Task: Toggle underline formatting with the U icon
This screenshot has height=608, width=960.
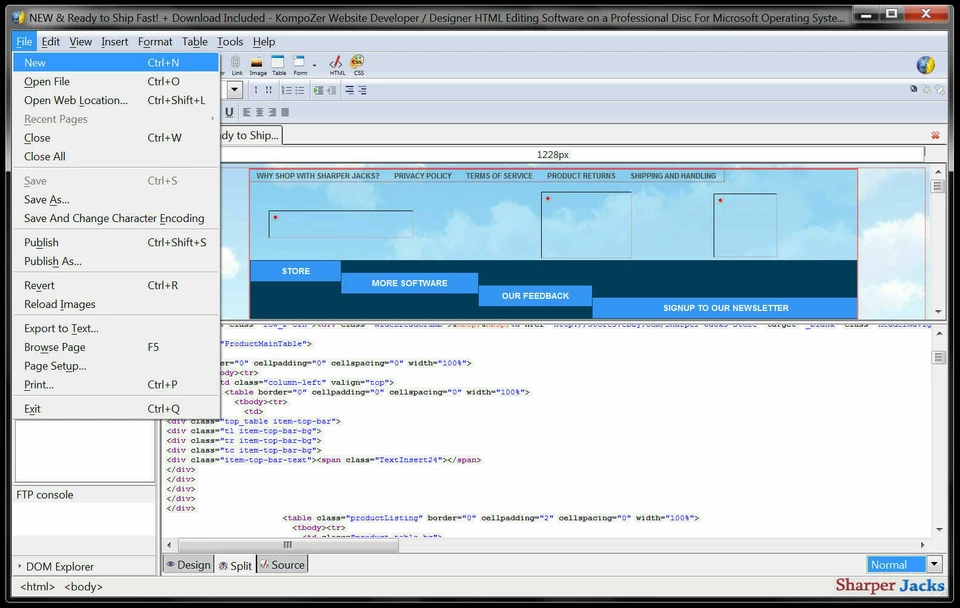Action: (x=229, y=111)
